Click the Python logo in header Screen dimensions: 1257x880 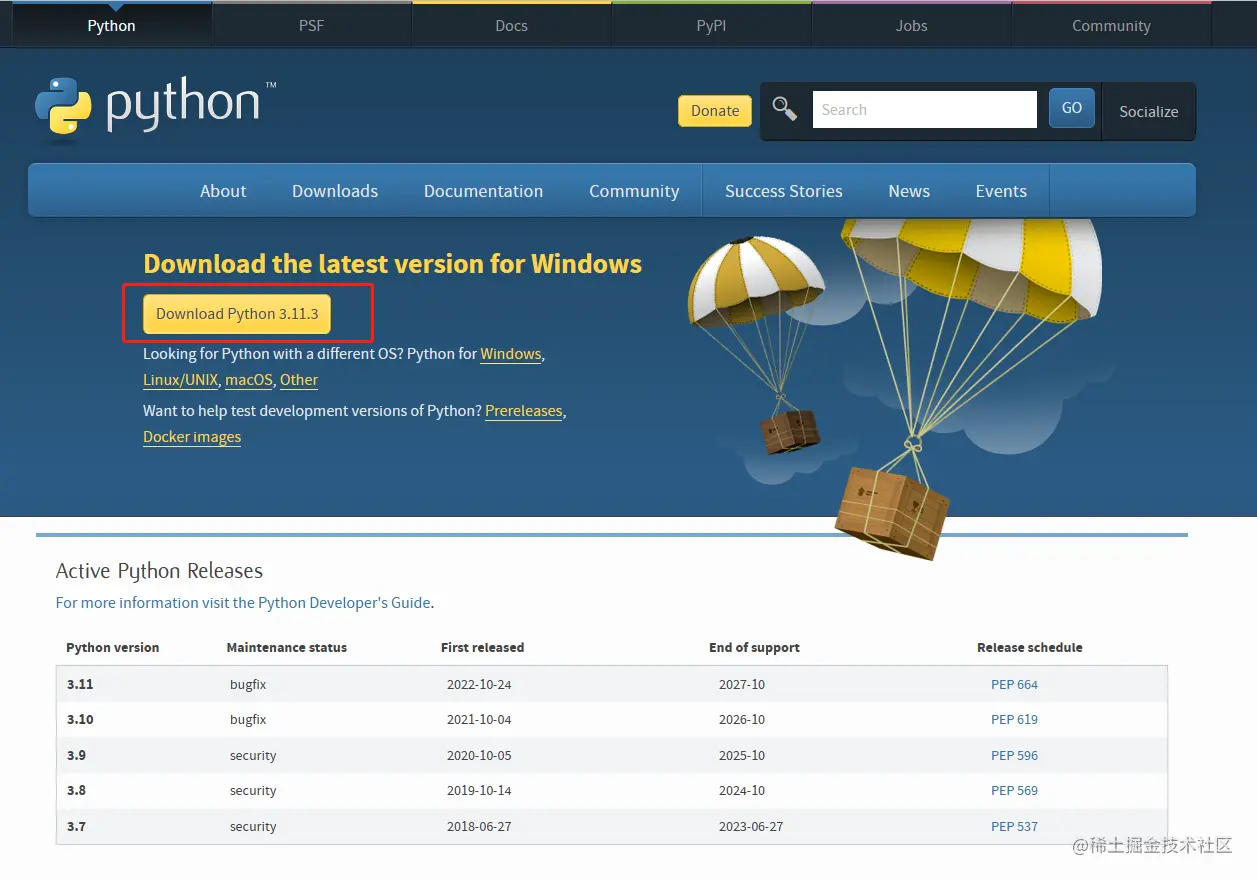point(155,108)
